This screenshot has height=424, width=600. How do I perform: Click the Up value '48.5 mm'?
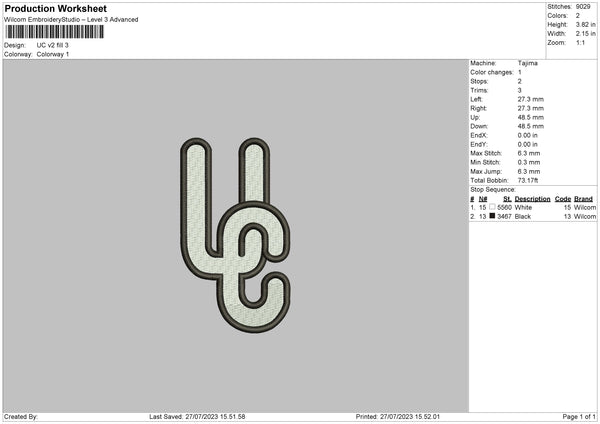(x=531, y=117)
